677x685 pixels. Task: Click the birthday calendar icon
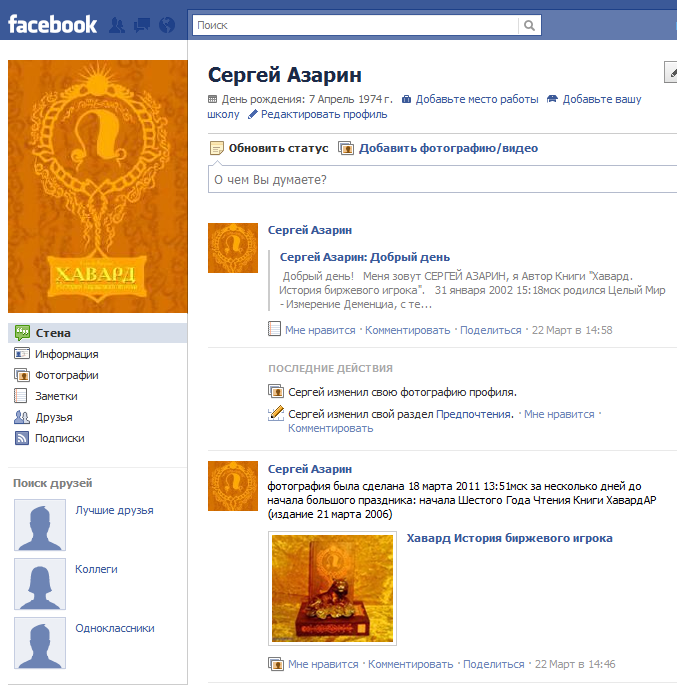coord(212,99)
